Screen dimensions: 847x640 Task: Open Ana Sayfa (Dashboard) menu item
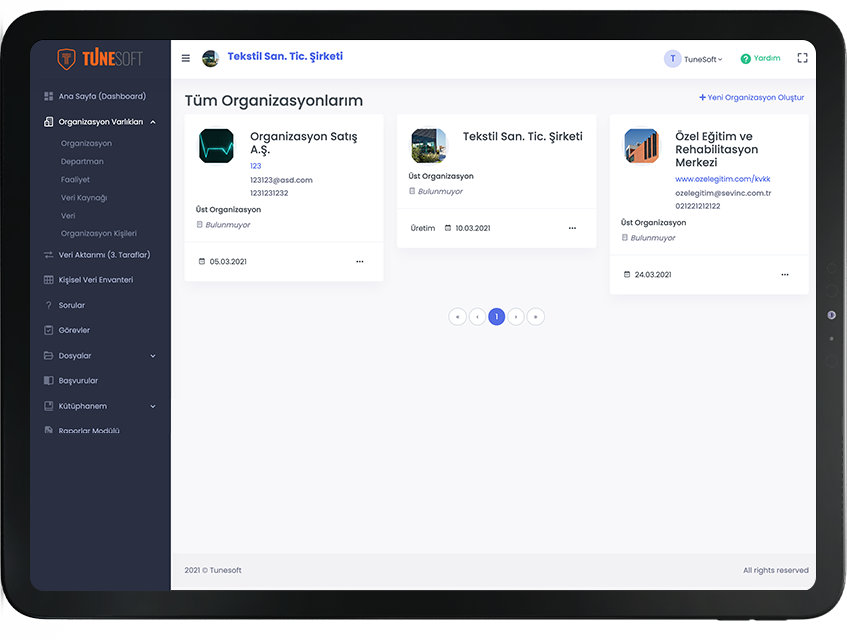pos(102,96)
